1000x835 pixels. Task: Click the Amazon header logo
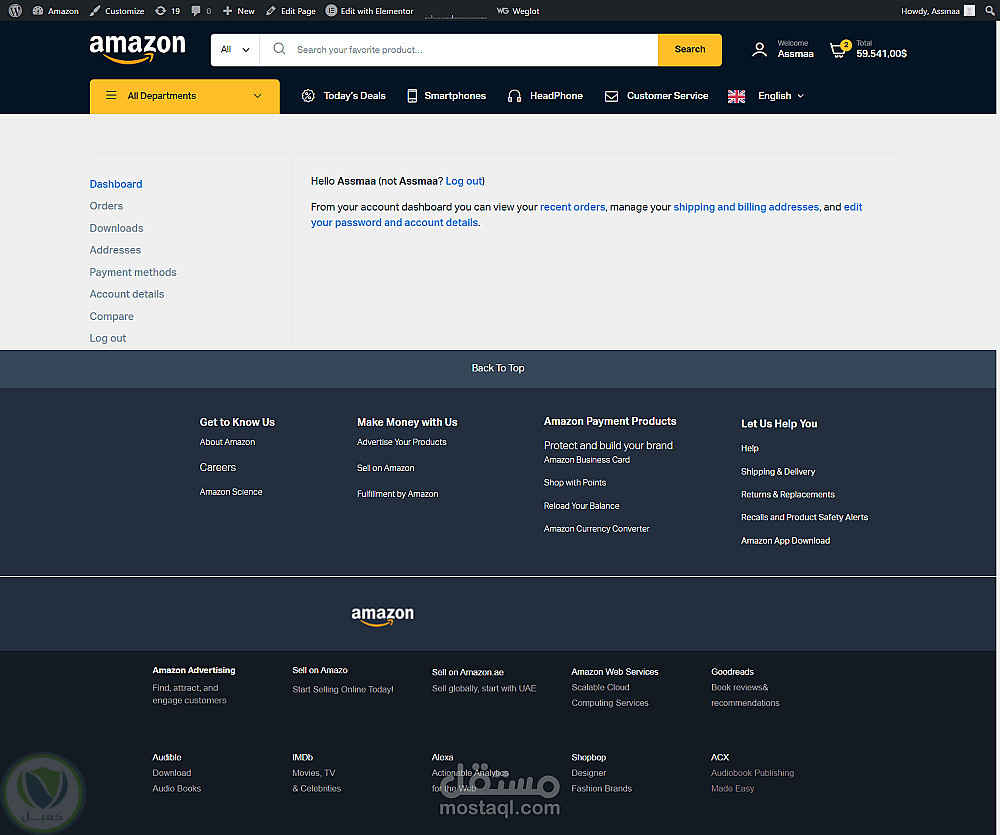pyautogui.click(x=137, y=49)
